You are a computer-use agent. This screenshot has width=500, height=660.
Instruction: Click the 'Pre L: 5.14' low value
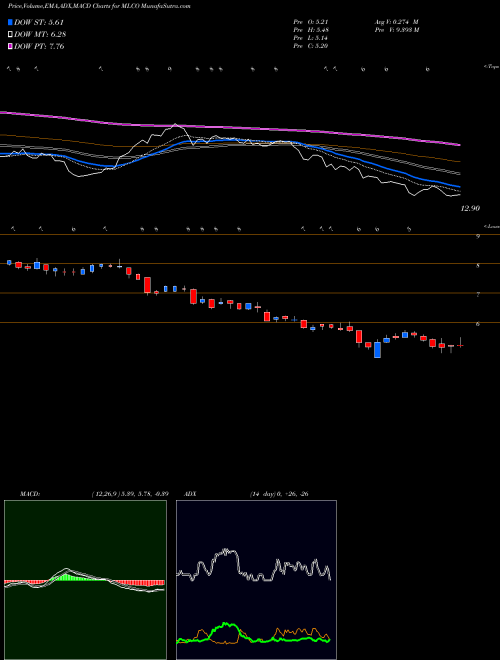pos(311,38)
